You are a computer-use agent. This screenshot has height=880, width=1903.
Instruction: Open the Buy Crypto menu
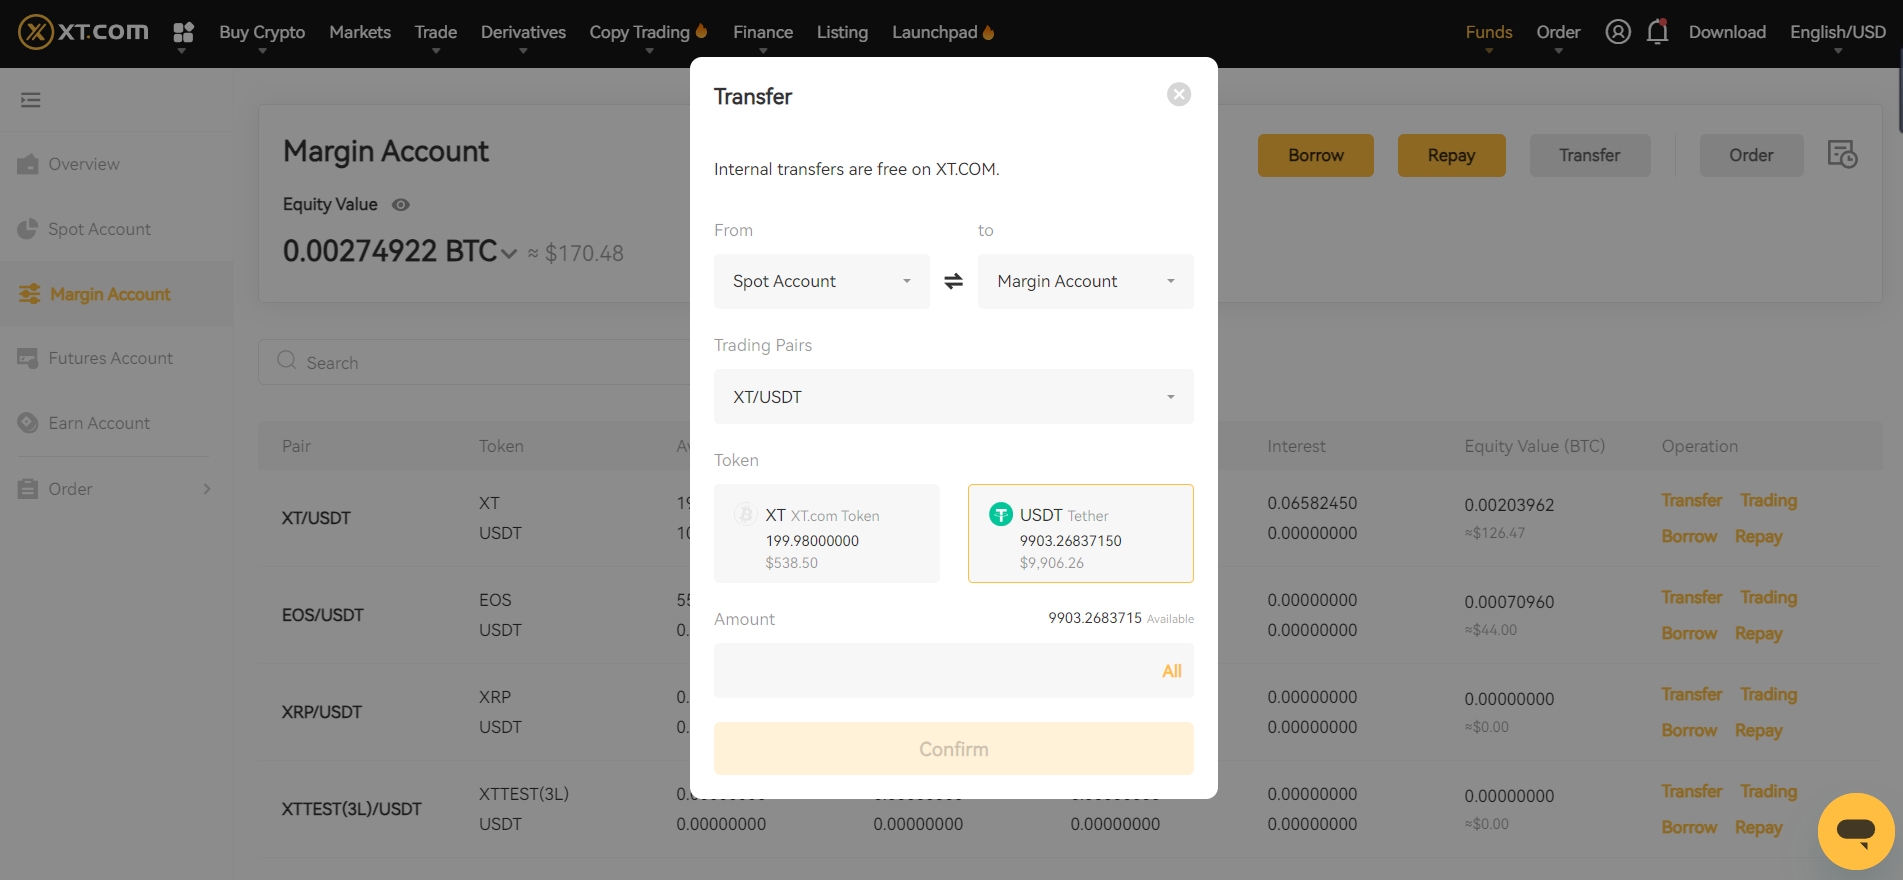pos(262,32)
